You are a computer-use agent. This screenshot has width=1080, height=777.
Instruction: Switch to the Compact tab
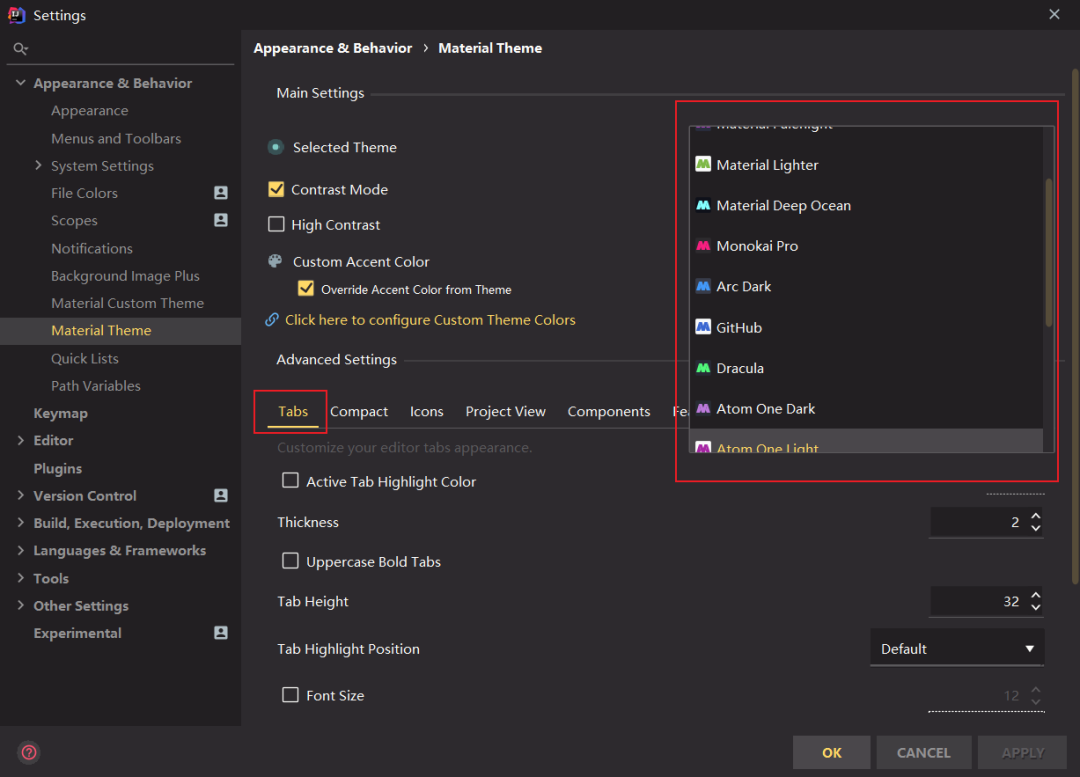[359, 411]
